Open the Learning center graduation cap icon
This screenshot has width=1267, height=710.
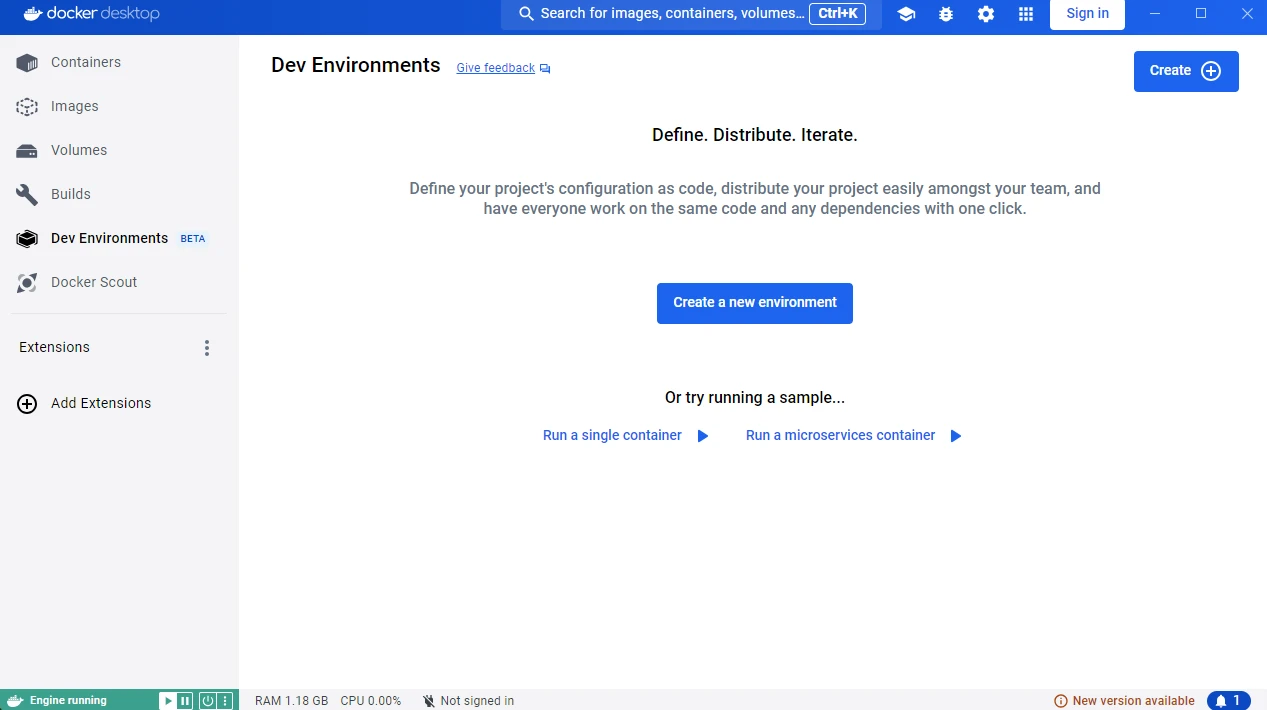click(x=906, y=14)
